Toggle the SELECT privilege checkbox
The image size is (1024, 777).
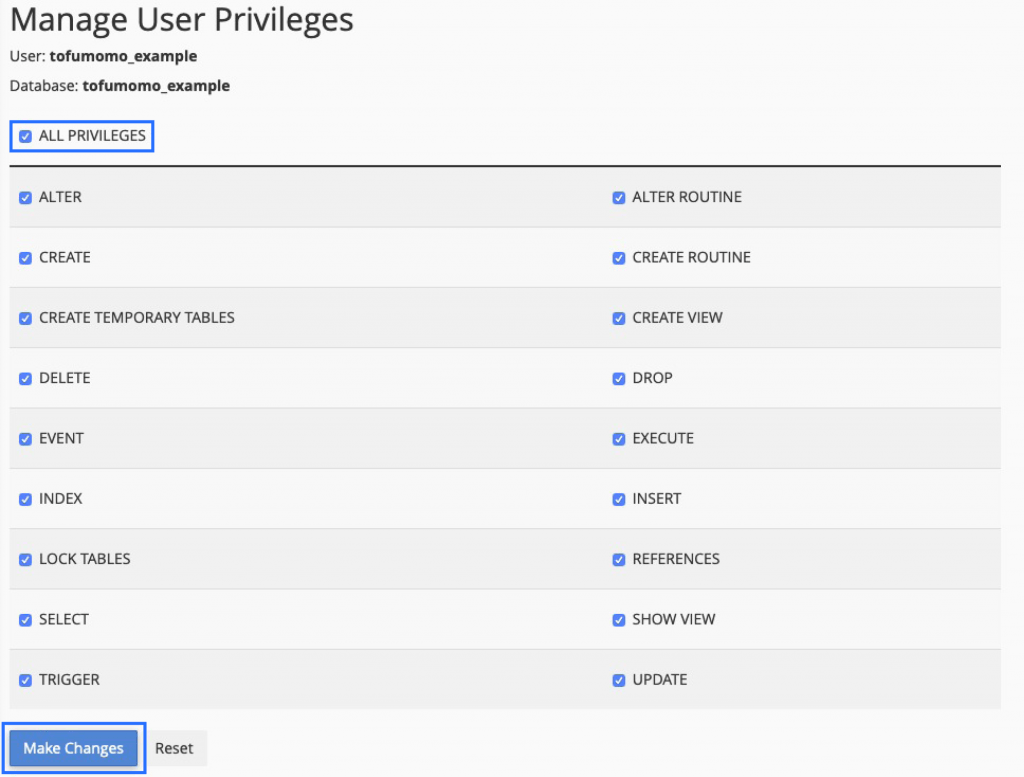(25, 619)
